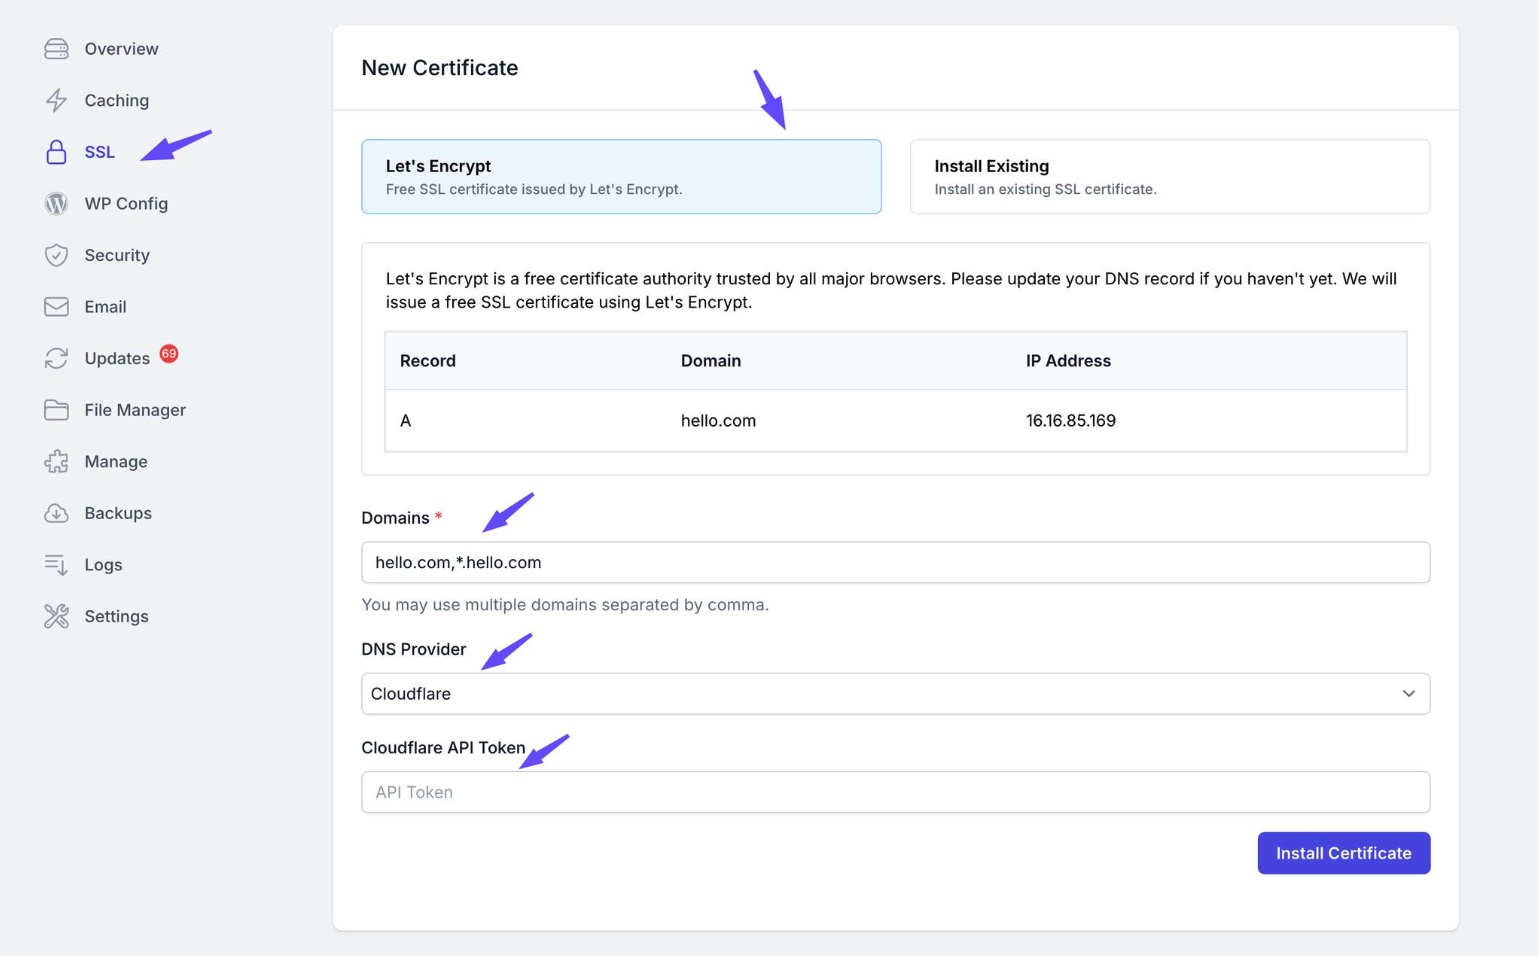Click the DNS Provider dropdown chevron arrow
The height and width of the screenshot is (956, 1539).
[x=1408, y=694]
